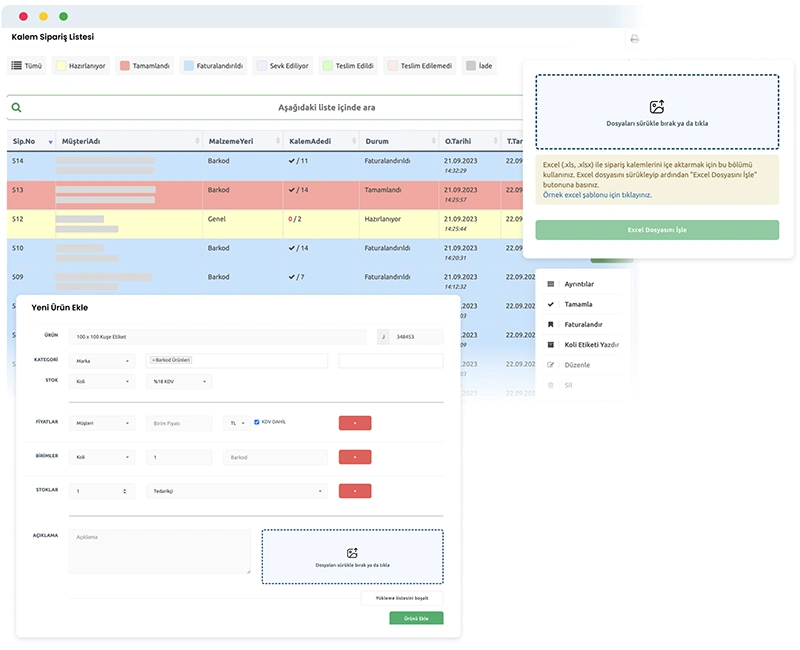Click the red button in Fiyatlar row
The width and height of the screenshot is (800, 650).
tap(355, 423)
